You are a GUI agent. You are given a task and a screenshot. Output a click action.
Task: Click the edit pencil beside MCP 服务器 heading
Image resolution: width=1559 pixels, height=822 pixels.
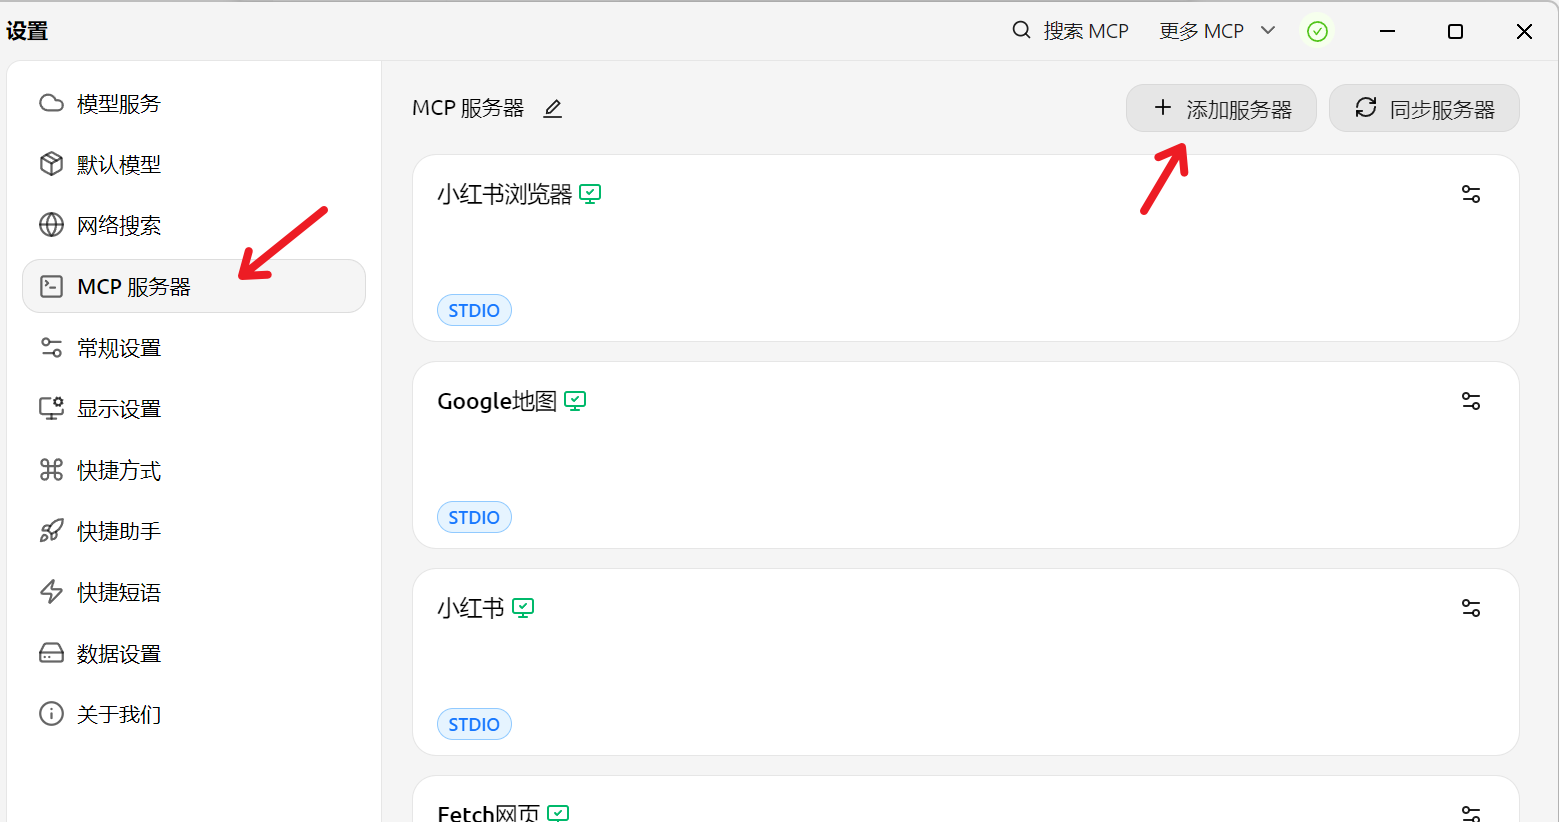[x=552, y=108]
